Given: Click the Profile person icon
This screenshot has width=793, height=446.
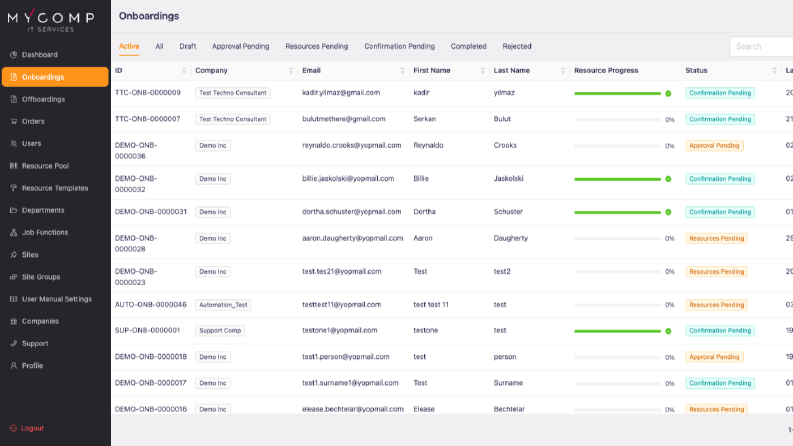Looking at the screenshot, I should click(14, 366).
